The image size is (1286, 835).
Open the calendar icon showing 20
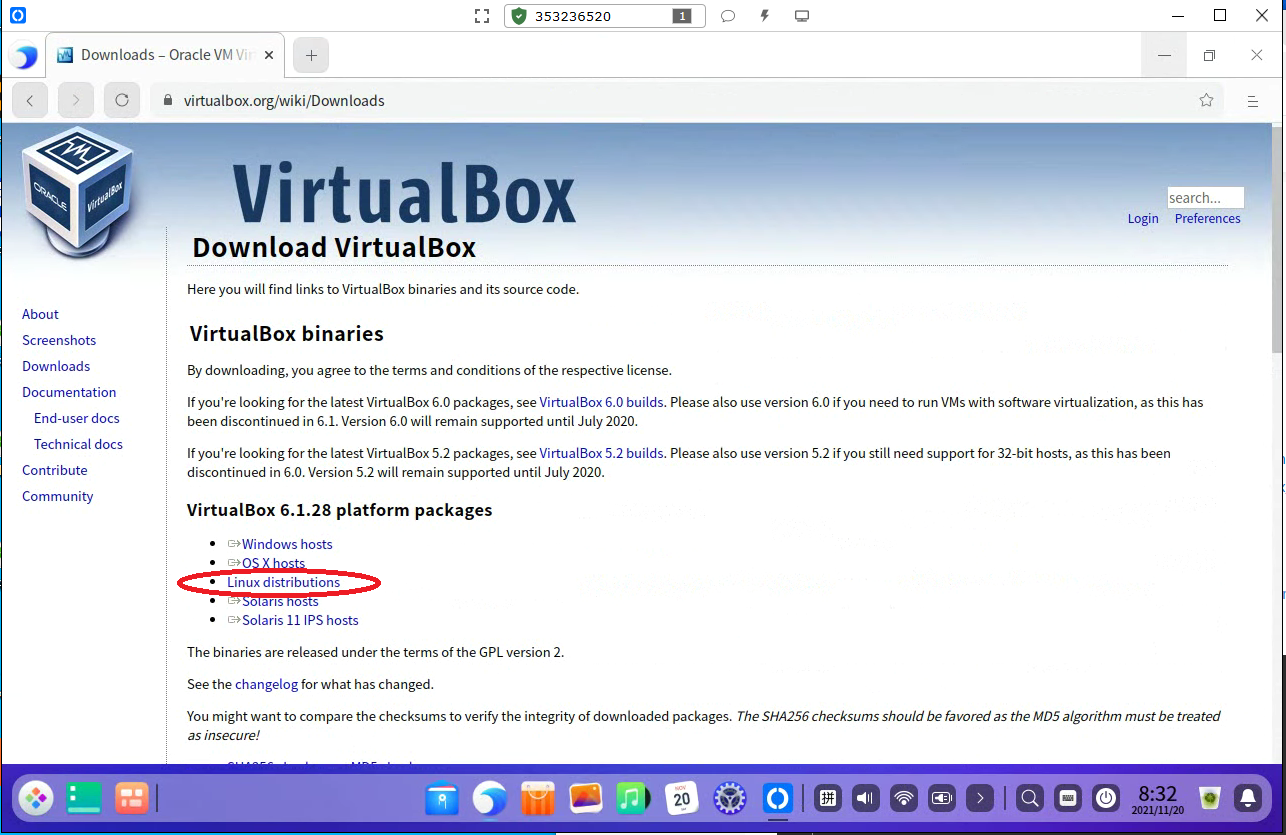click(682, 798)
